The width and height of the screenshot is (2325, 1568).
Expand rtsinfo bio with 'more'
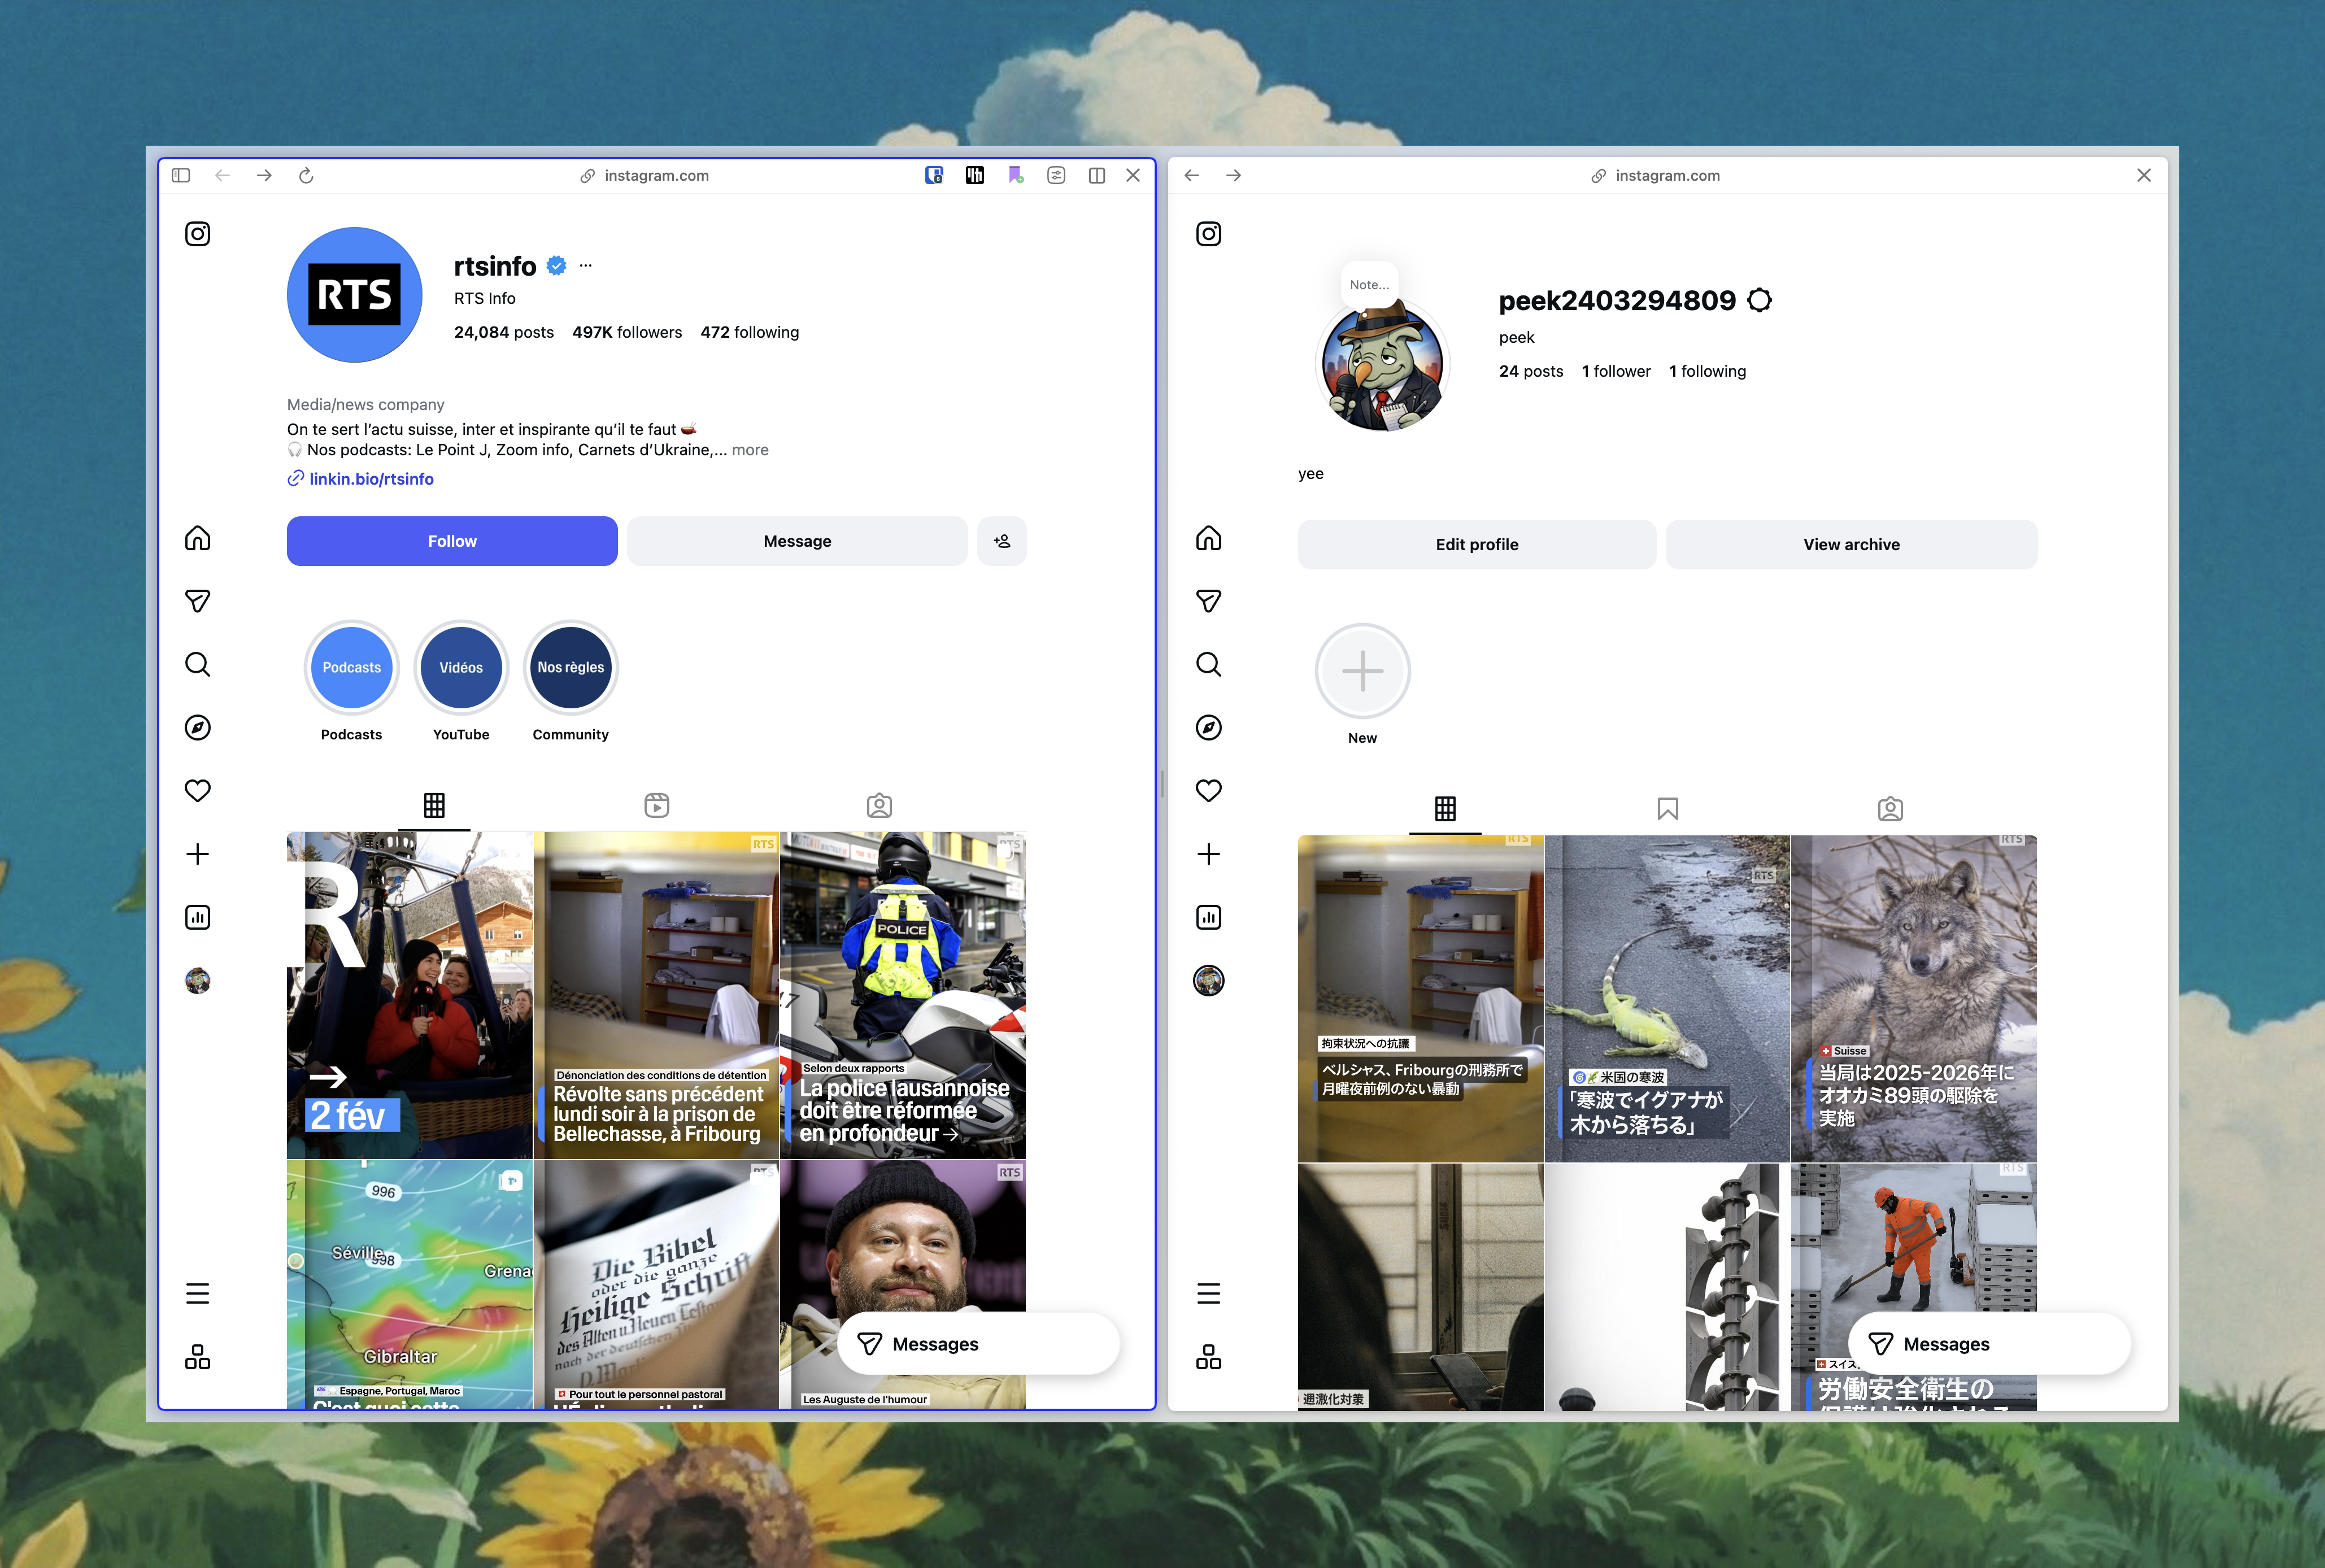(x=750, y=450)
